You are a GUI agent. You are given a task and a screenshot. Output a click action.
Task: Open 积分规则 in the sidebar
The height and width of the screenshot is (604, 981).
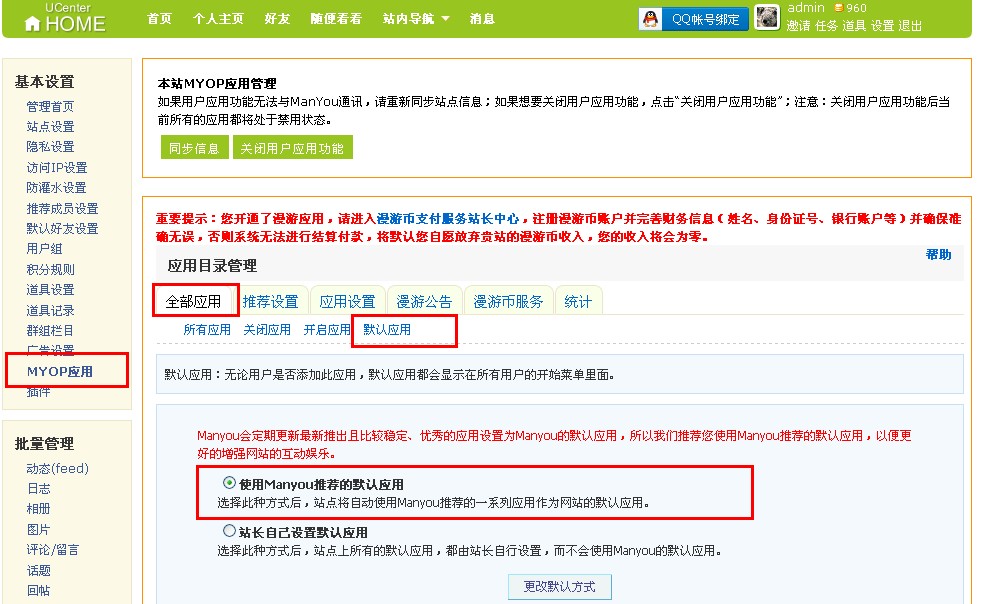tap(50, 269)
